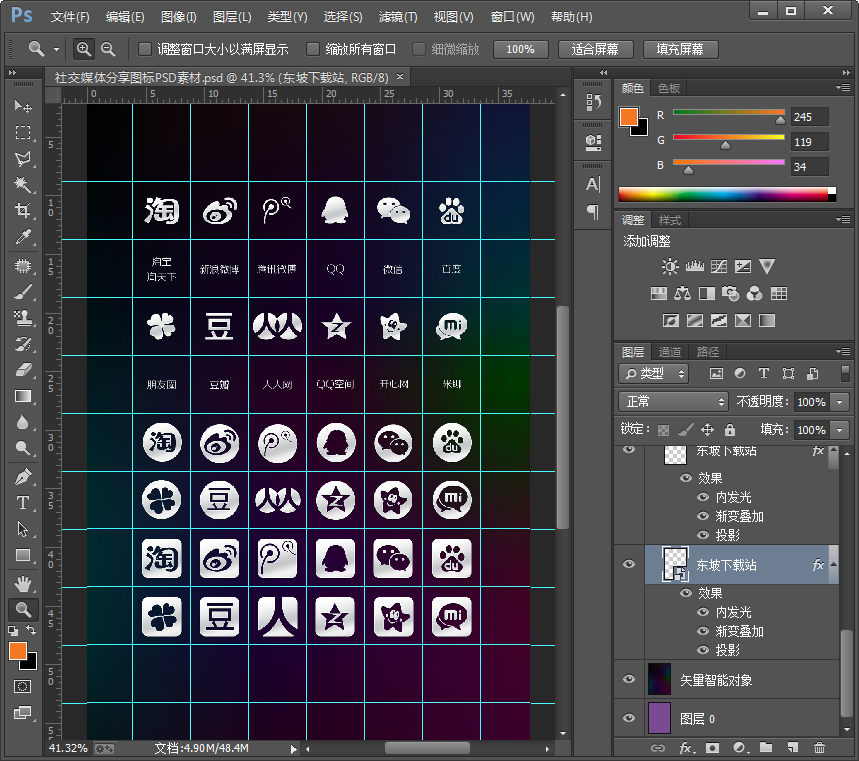Select the Eyedropper tool
The width and height of the screenshot is (859, 761).
click(23, 237)
